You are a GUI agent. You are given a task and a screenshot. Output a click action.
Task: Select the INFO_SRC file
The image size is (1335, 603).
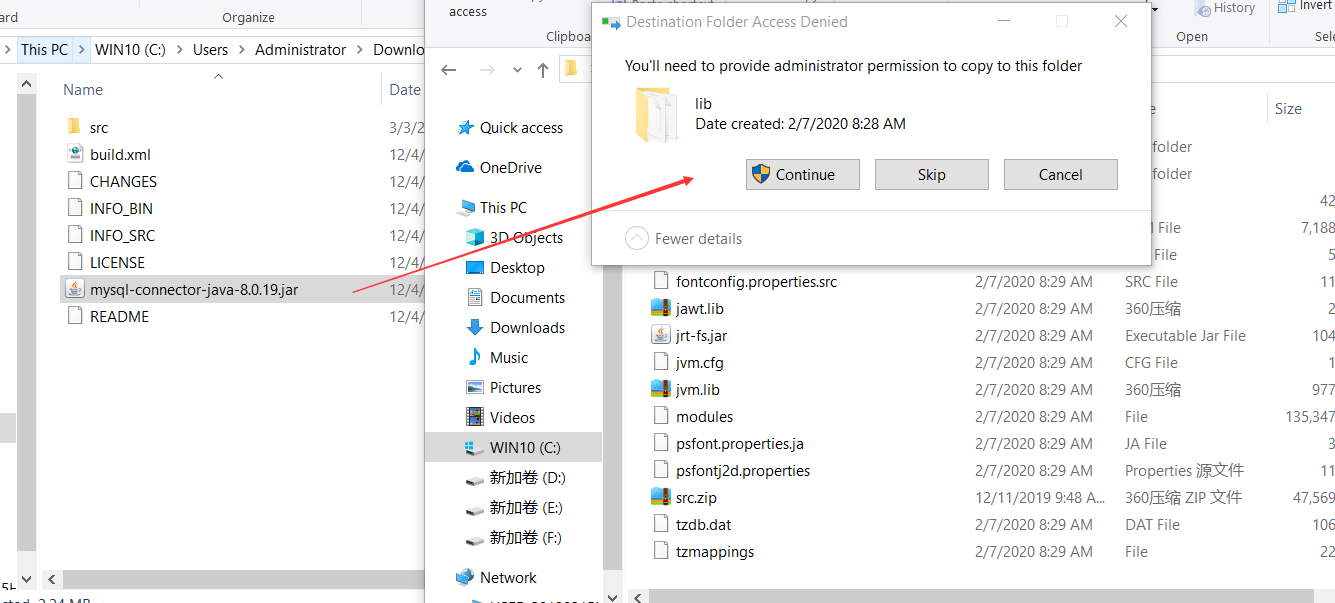122,236
